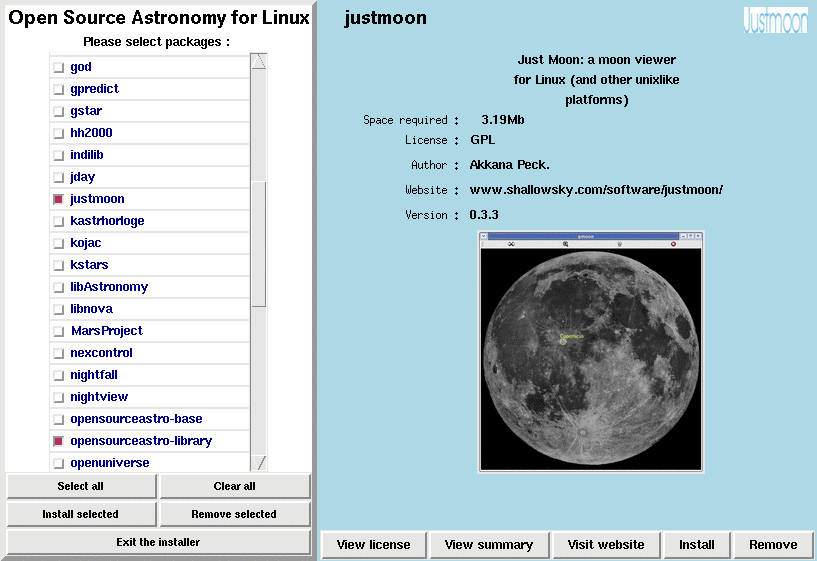Viewport: 817px width, 561px height.
Task: Click the version 0.3.3 value
Action: point(484,215)
